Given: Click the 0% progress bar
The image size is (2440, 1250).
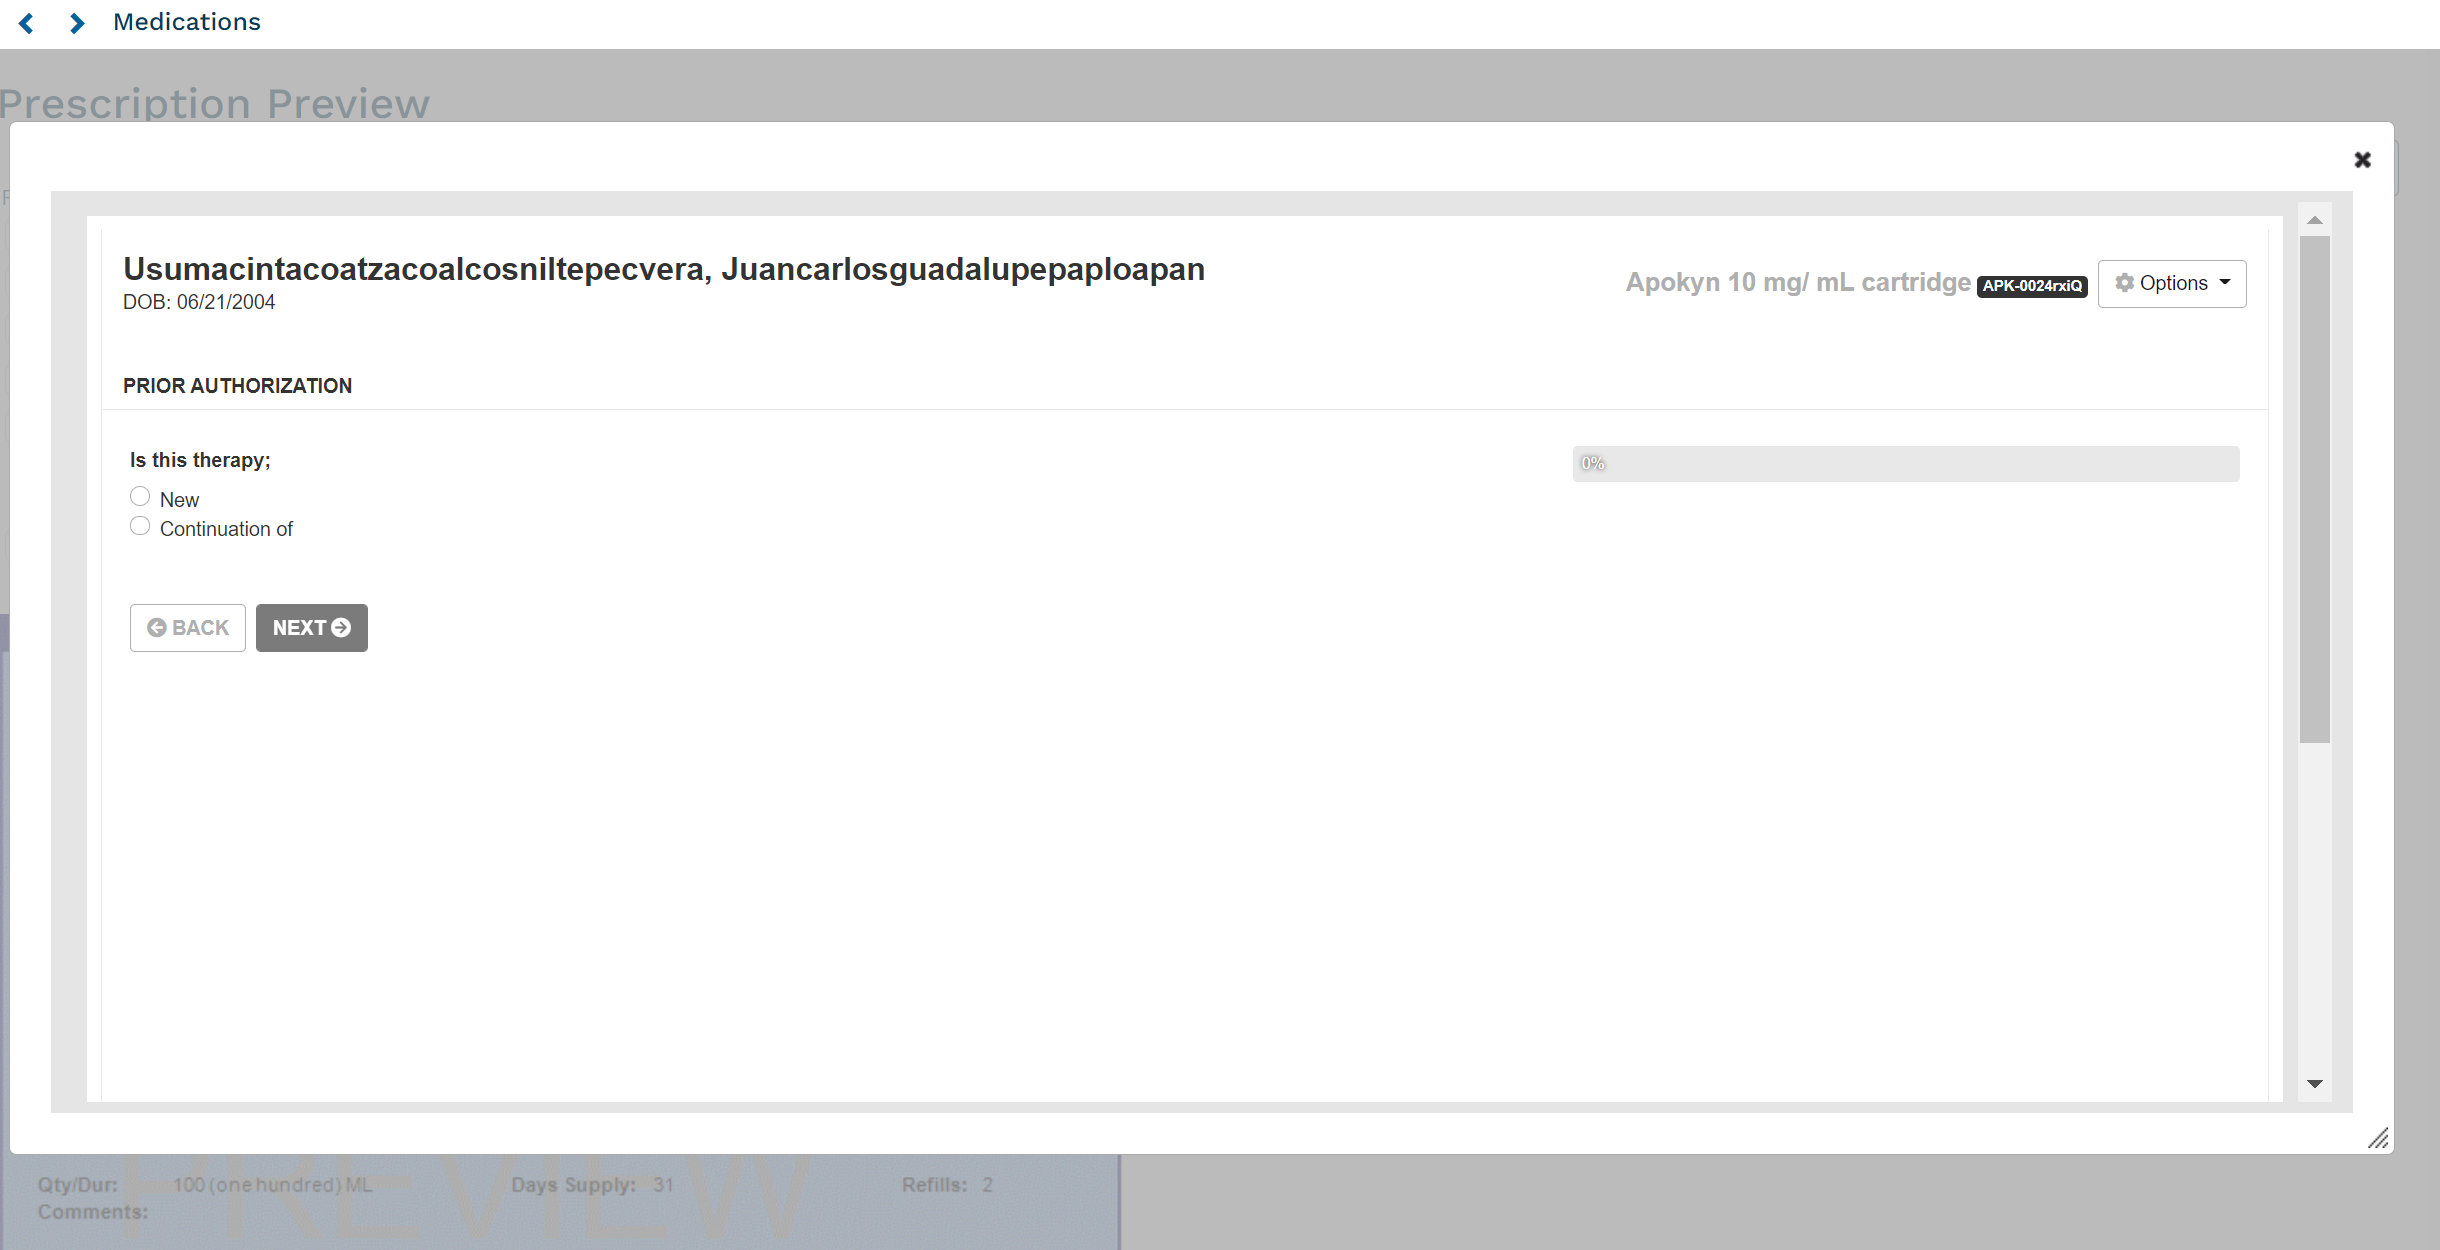Looking at the screenshot, I should (1906, 464).
